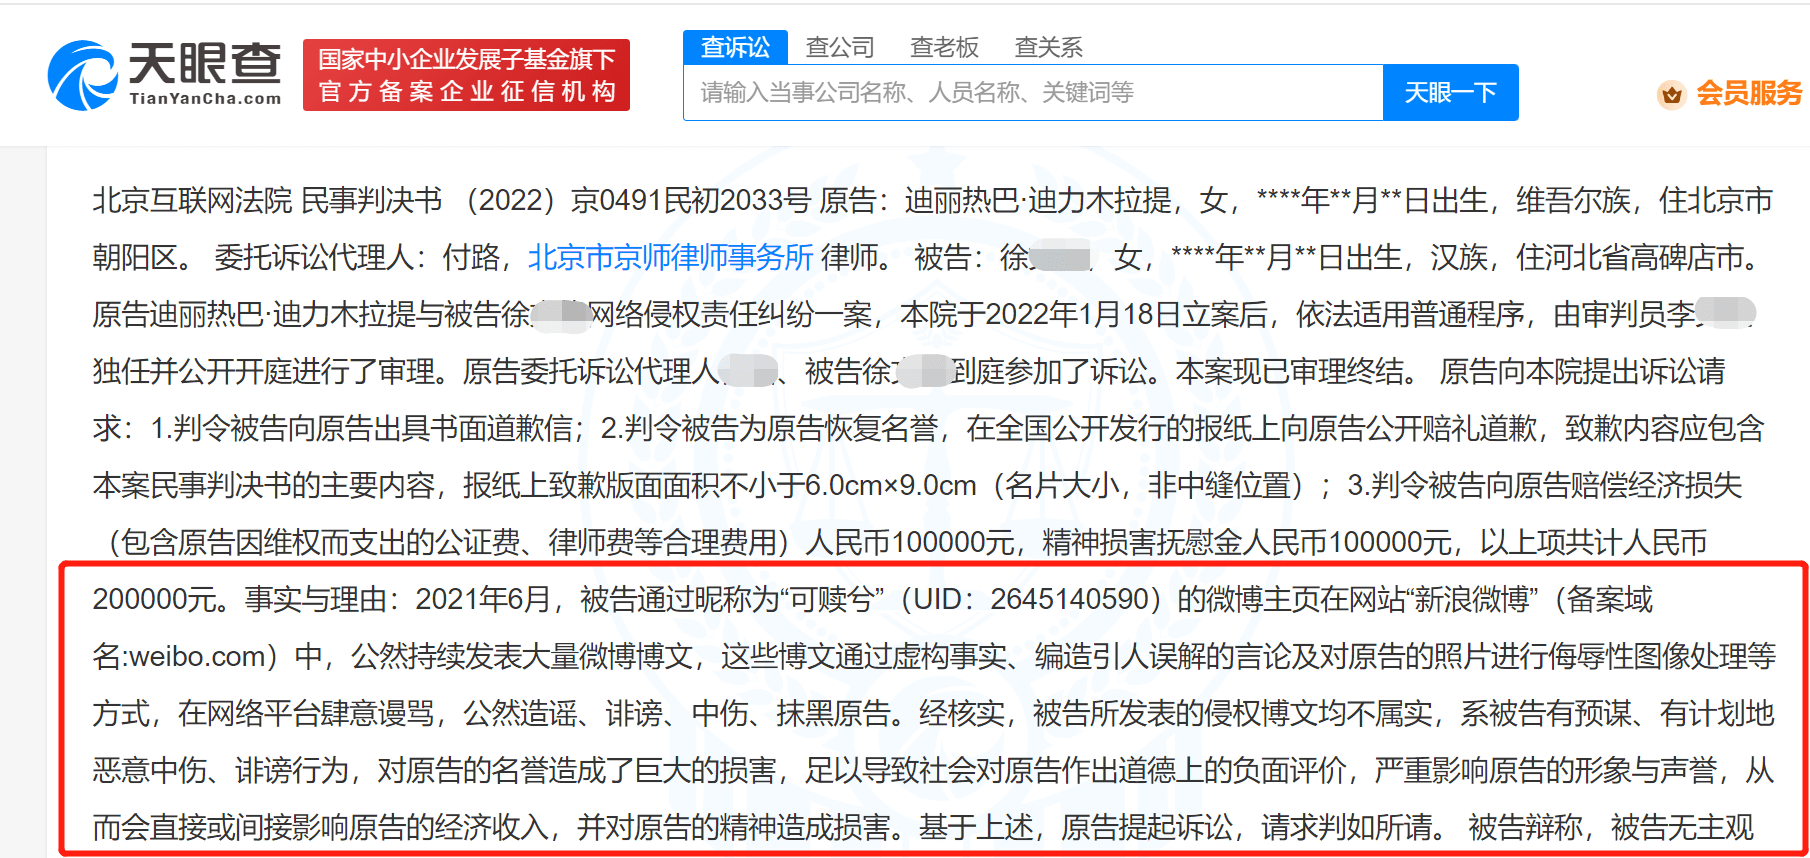Click the weibo.com domain text
Image resolution: width=1810 pixels, height=858 pixels.
click(197, 656)
